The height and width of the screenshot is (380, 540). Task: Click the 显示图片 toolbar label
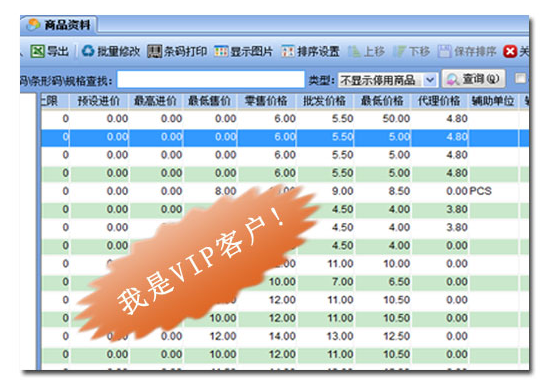point(252,52)
